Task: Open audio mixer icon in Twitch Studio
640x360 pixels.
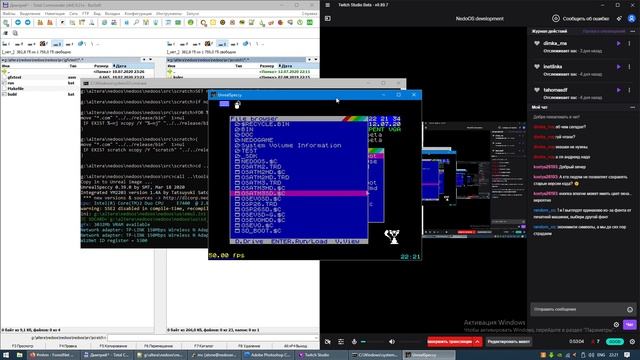Action: click(x=341, y=342)
